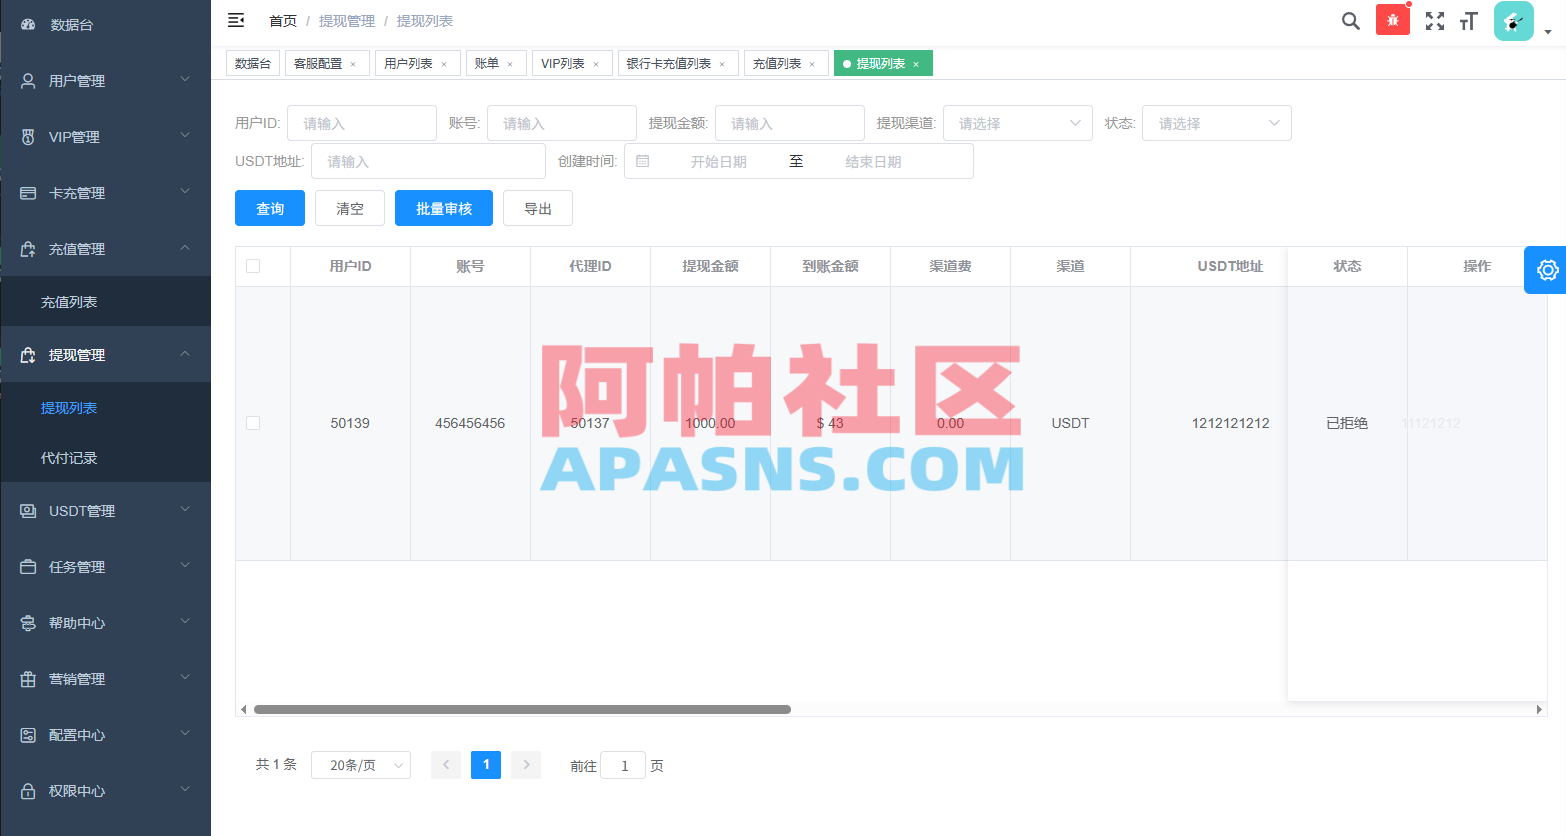Click the 首页 breadcrumb link
This screenshot has width=1566, height=836.
click(283, 21)
